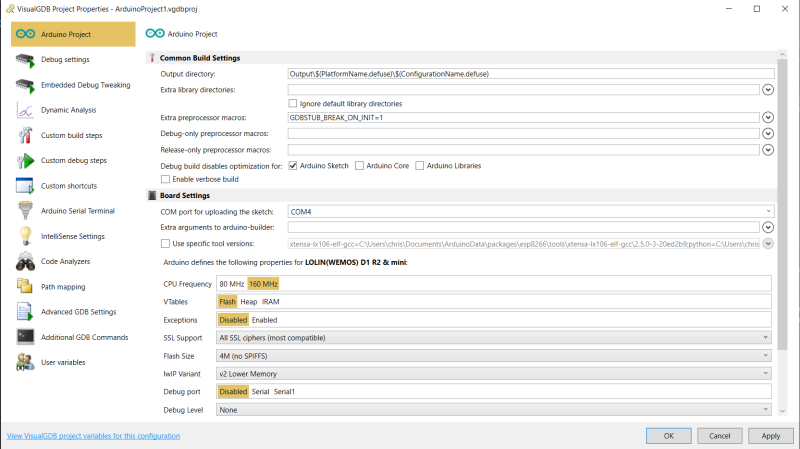Image resolution: width=800 pixels, height=449 pixels.
Task: Open Arduino Project settings page icon
Action: pos(25,34)
